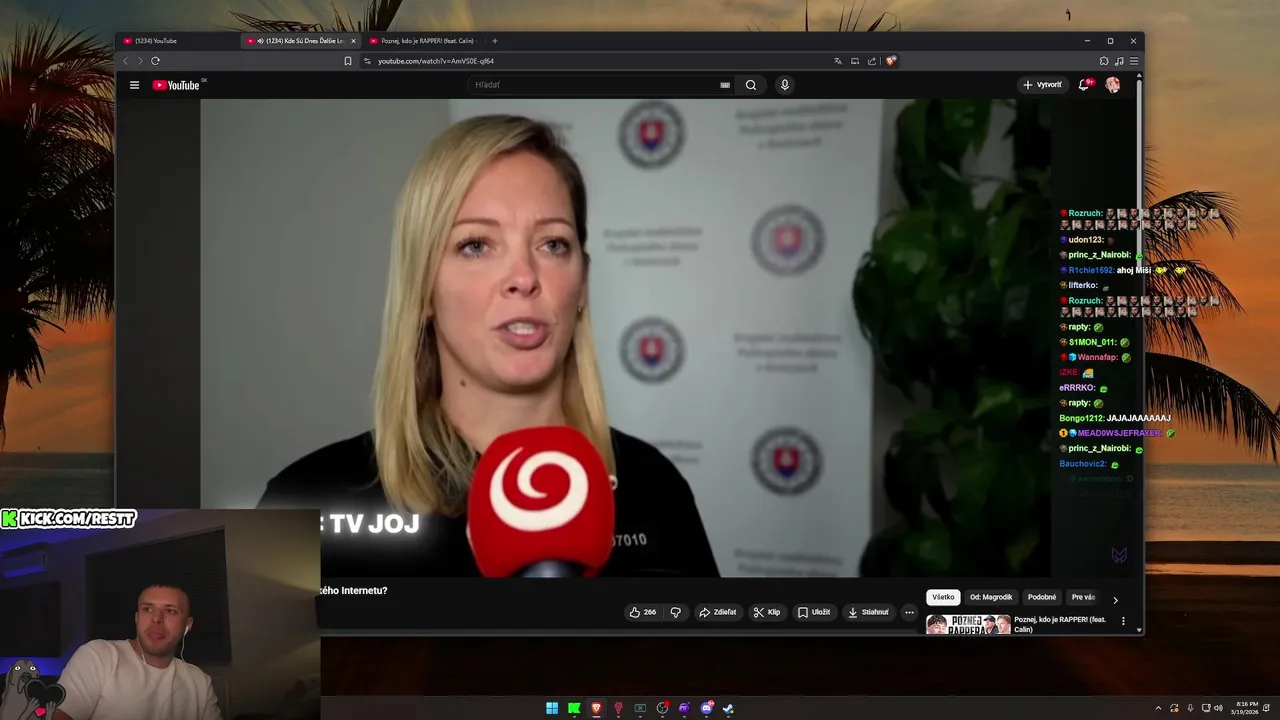This screenshot has height=720, width=1280.
Task: Open YouTube notifications bell
Action: (x=1084, y=85)
